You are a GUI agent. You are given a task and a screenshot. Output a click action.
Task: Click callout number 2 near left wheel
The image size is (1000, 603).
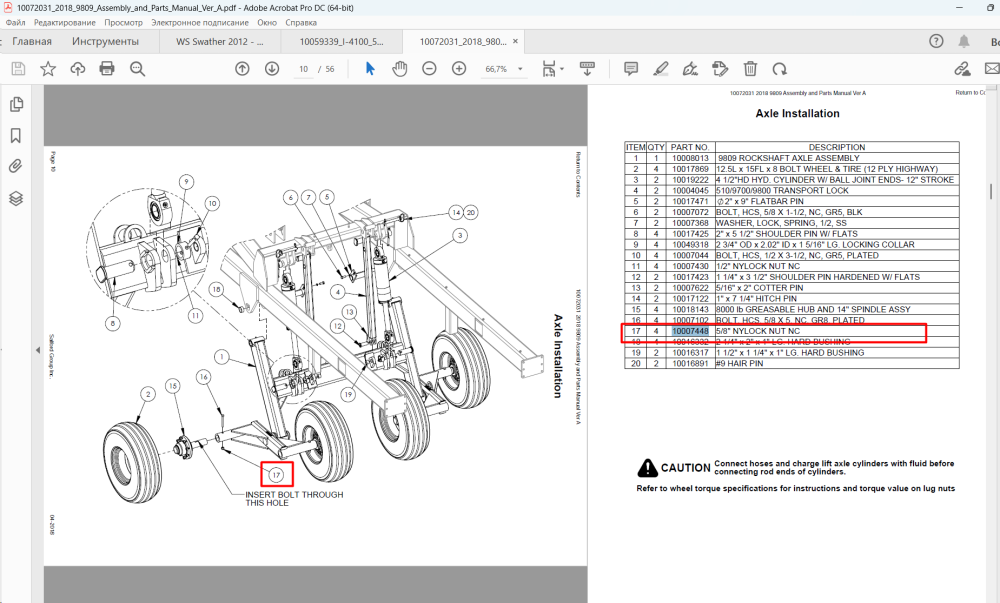[x=148, y=394]
